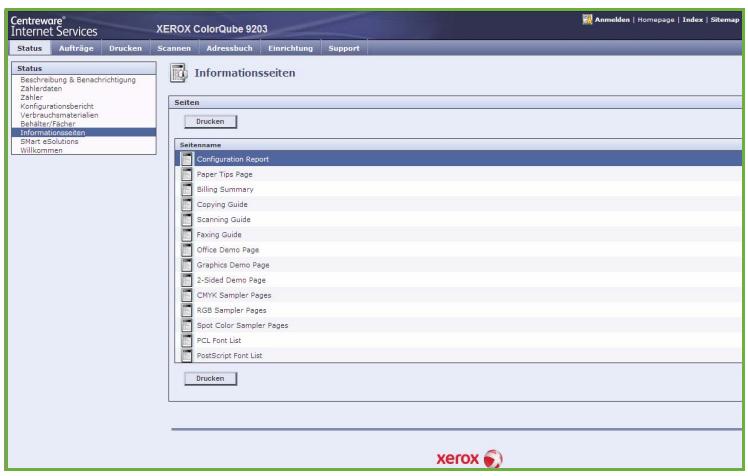Image resolution: width=748 pixels, height=476 pixels.
Task: Select the Faxing Guide row text
Action: pyautogui.click(x=219, y=235)
